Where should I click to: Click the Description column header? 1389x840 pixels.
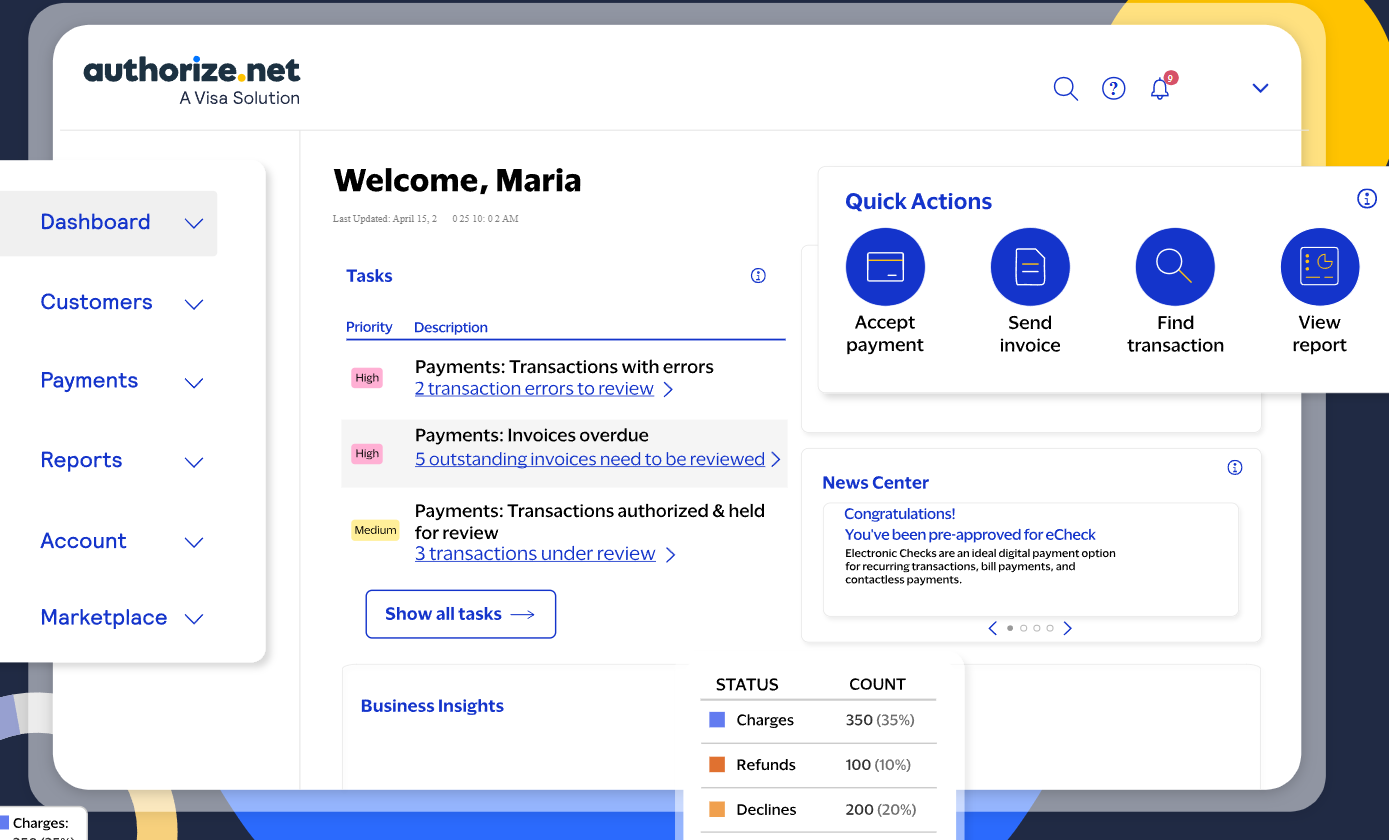point(451,327)
